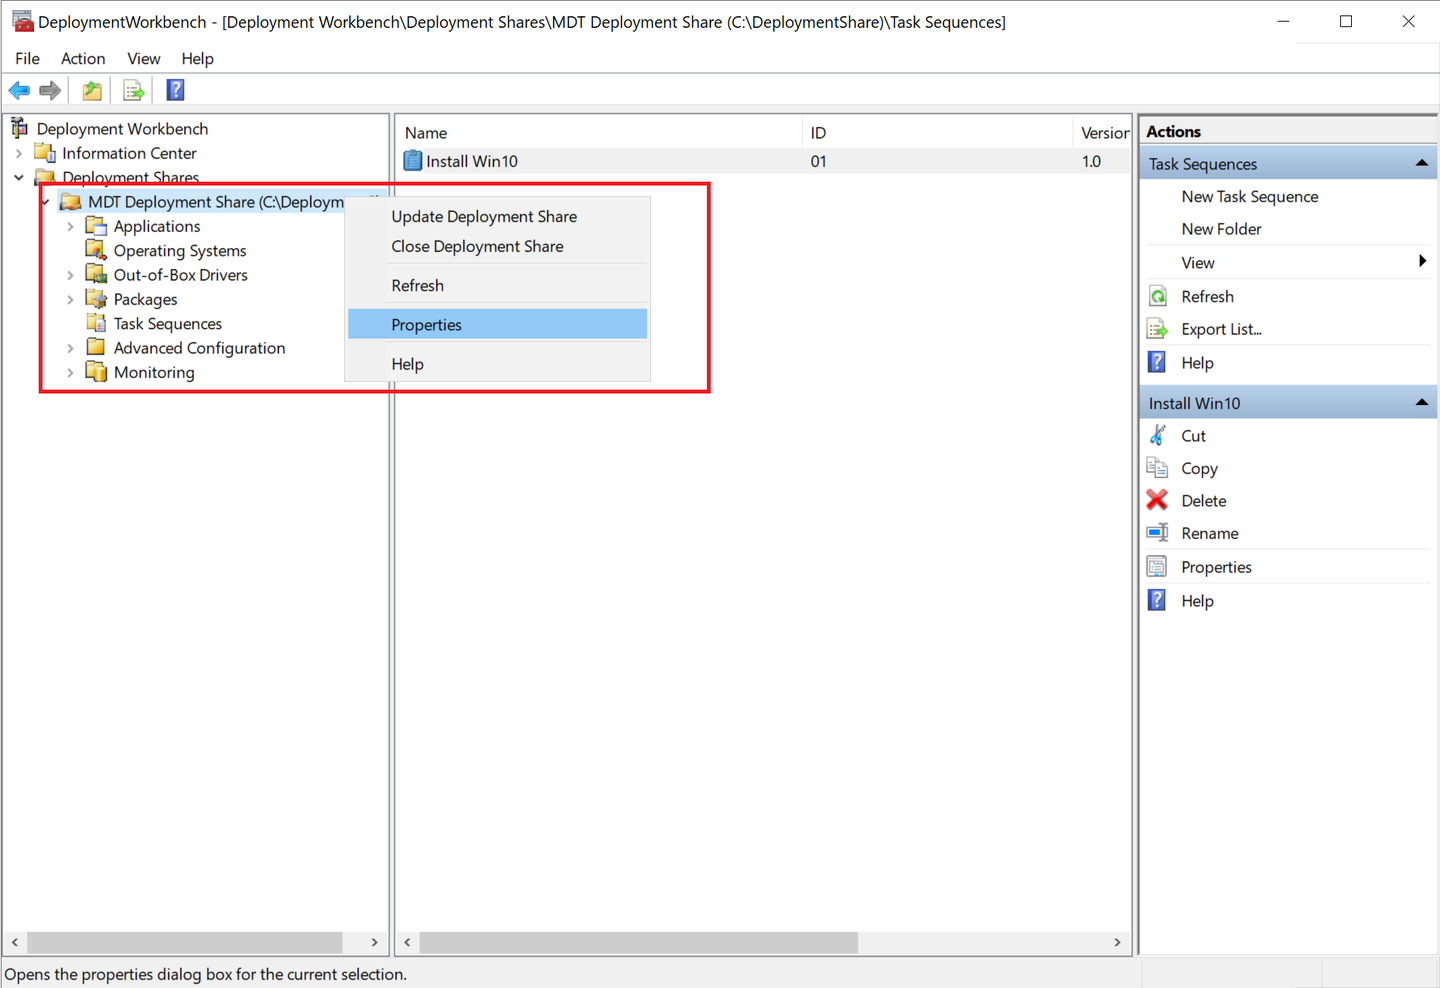Screen dimensions: 1440x988
Task: Collapse the Install Win10 section in Actions
Action: click(1422, 402)
